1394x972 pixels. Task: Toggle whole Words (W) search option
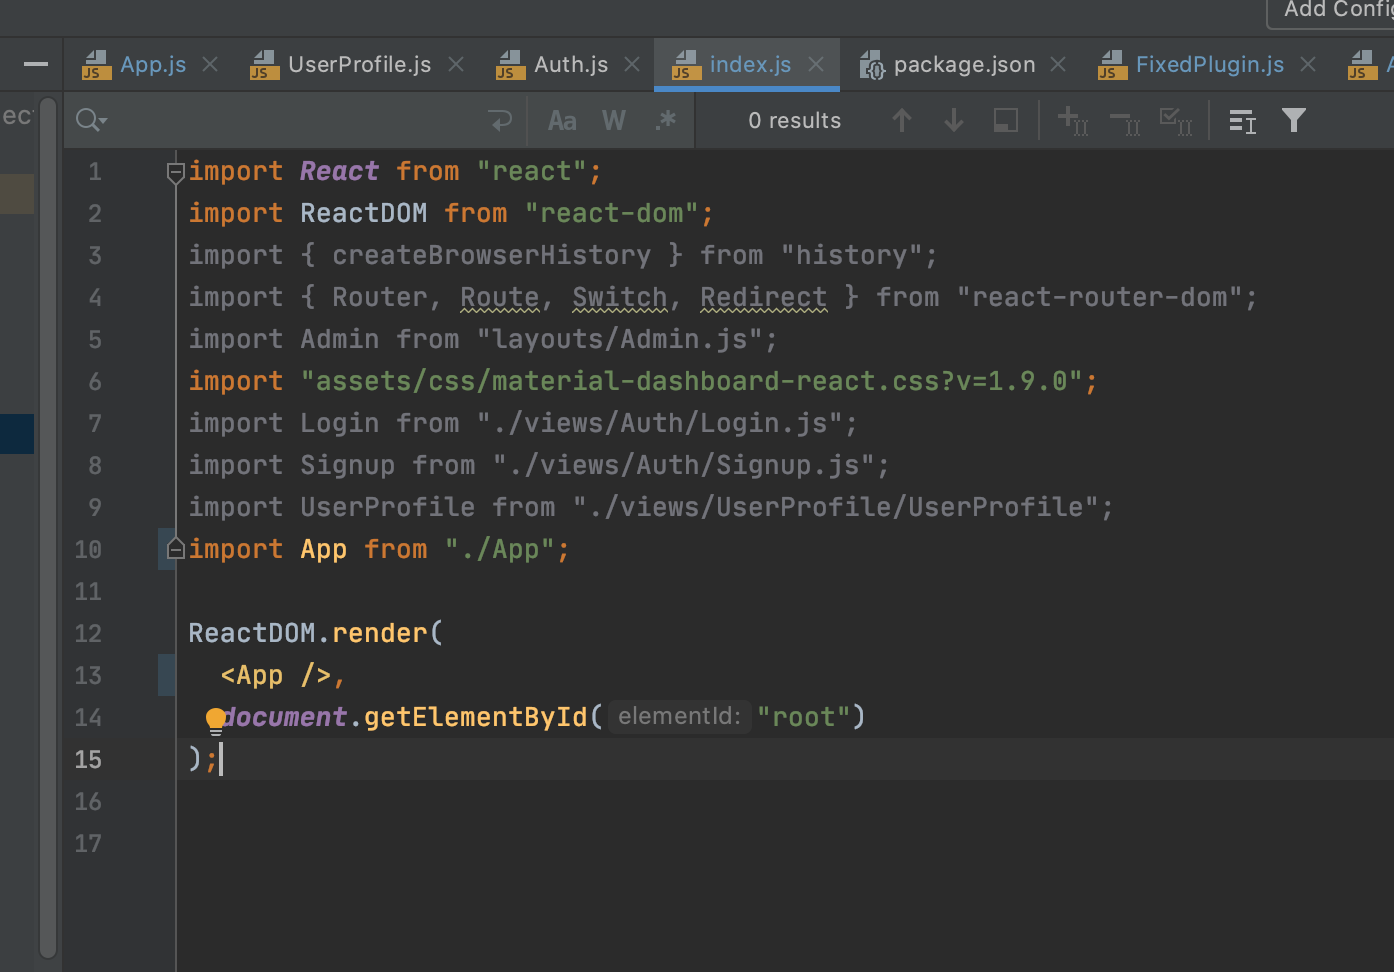614,121
